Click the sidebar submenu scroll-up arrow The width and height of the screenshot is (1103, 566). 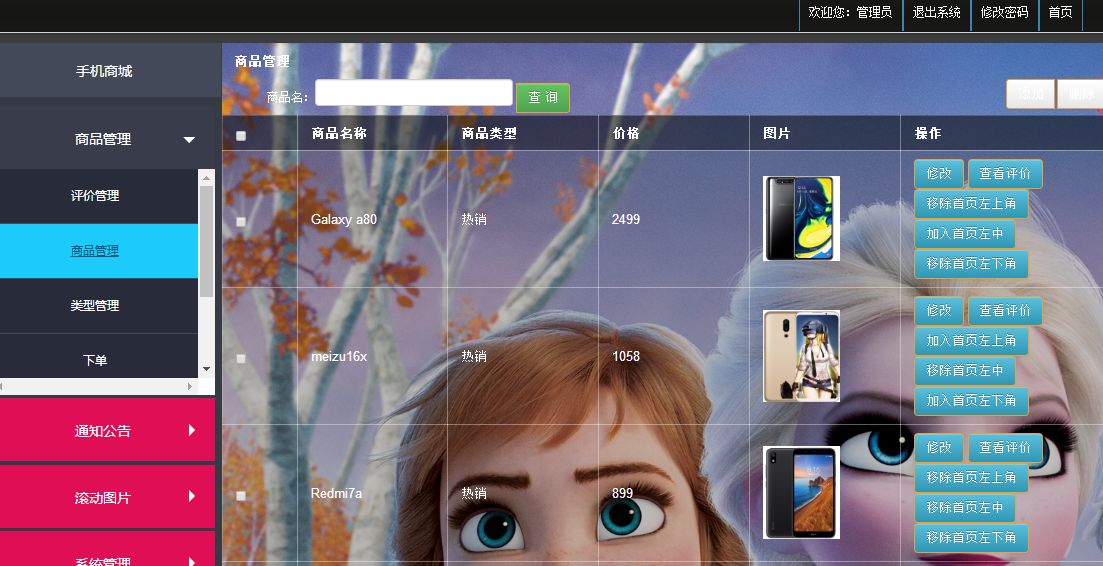[206, 179]
